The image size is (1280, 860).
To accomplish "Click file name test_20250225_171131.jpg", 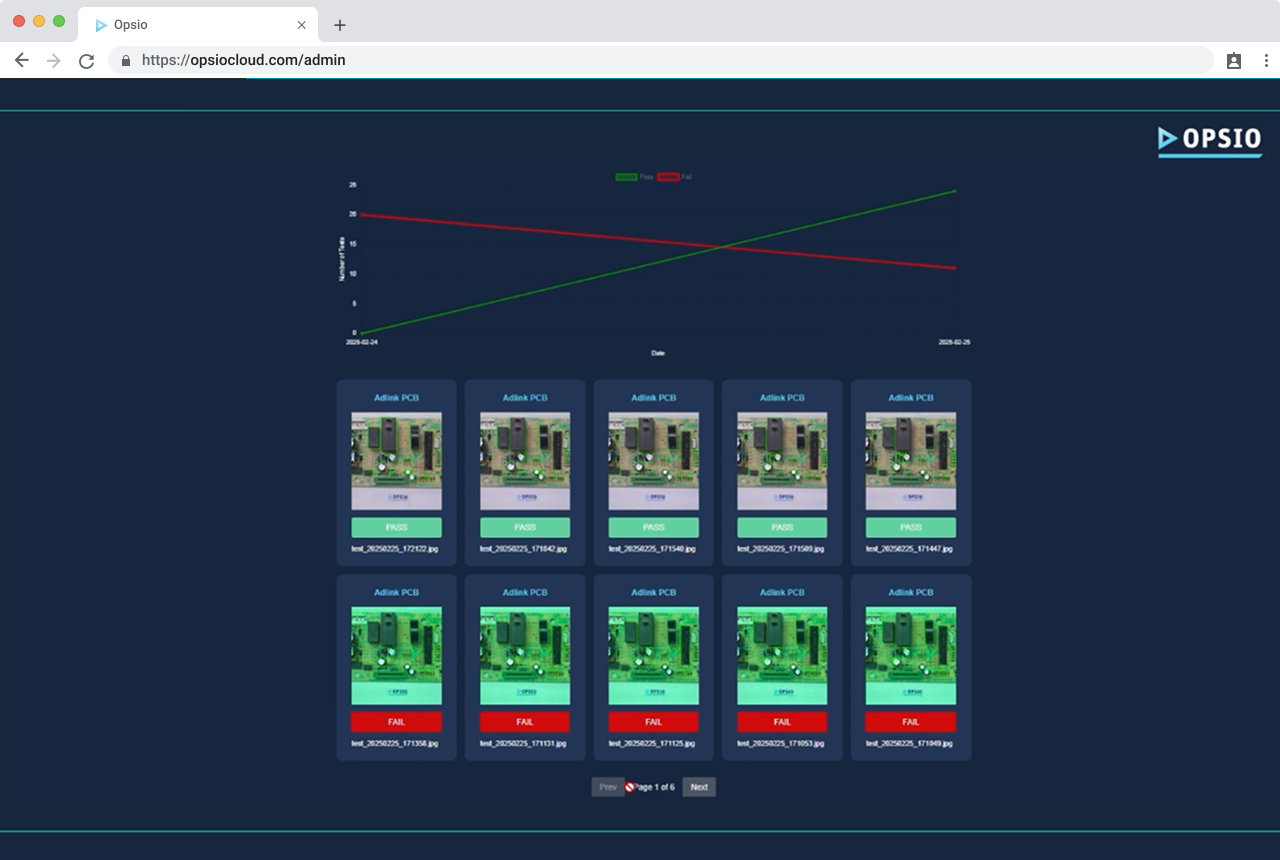I will click(524, 744).
